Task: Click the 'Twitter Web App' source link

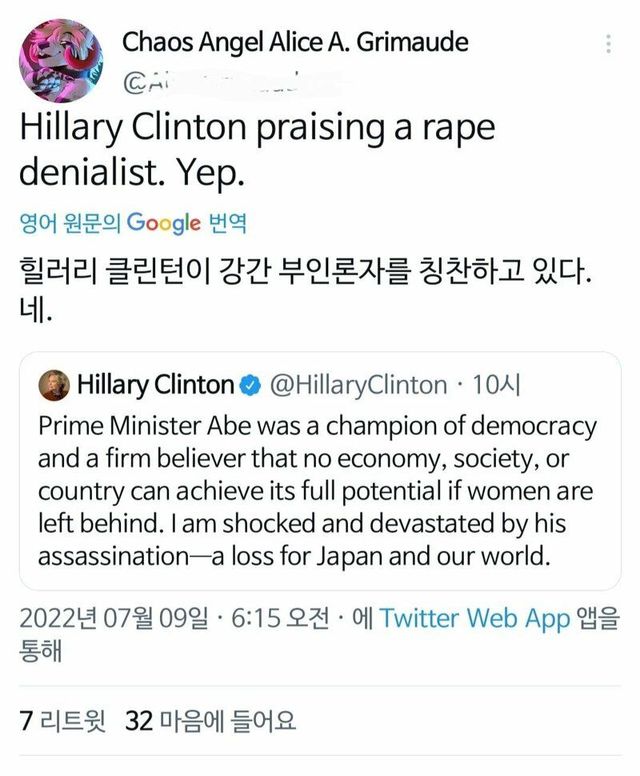Action: 474,619
